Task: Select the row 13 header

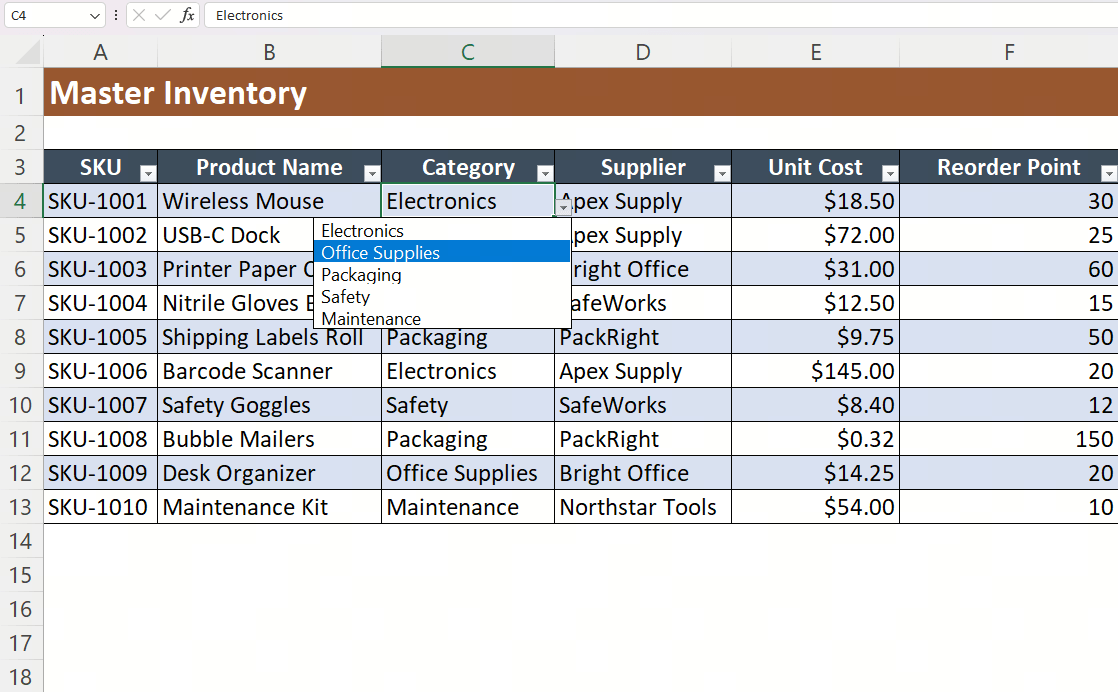Action: click(x=21, y=507)
